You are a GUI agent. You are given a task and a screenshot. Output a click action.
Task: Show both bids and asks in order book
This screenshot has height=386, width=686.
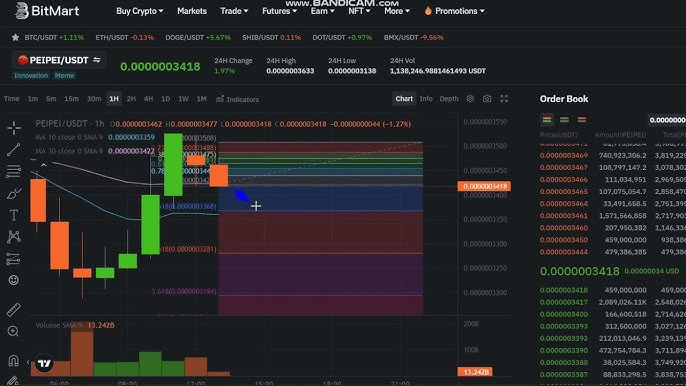547,119
